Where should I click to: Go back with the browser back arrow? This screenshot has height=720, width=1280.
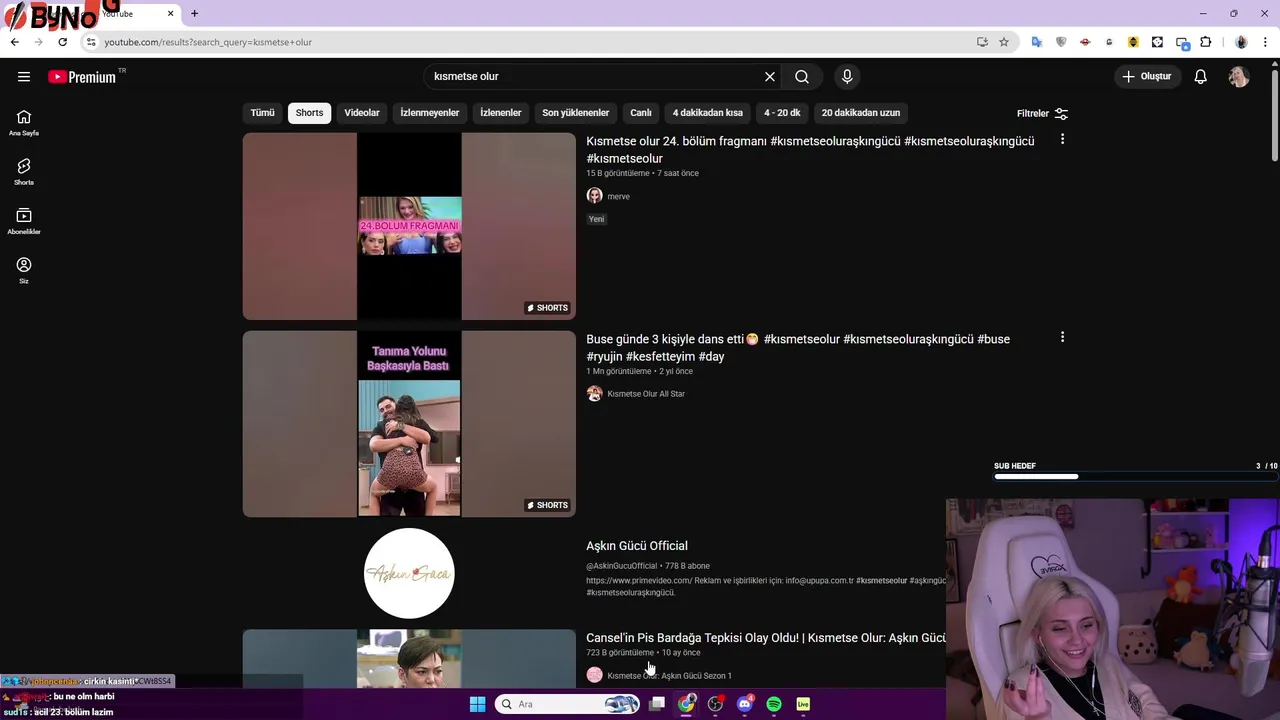pos(14,42)
